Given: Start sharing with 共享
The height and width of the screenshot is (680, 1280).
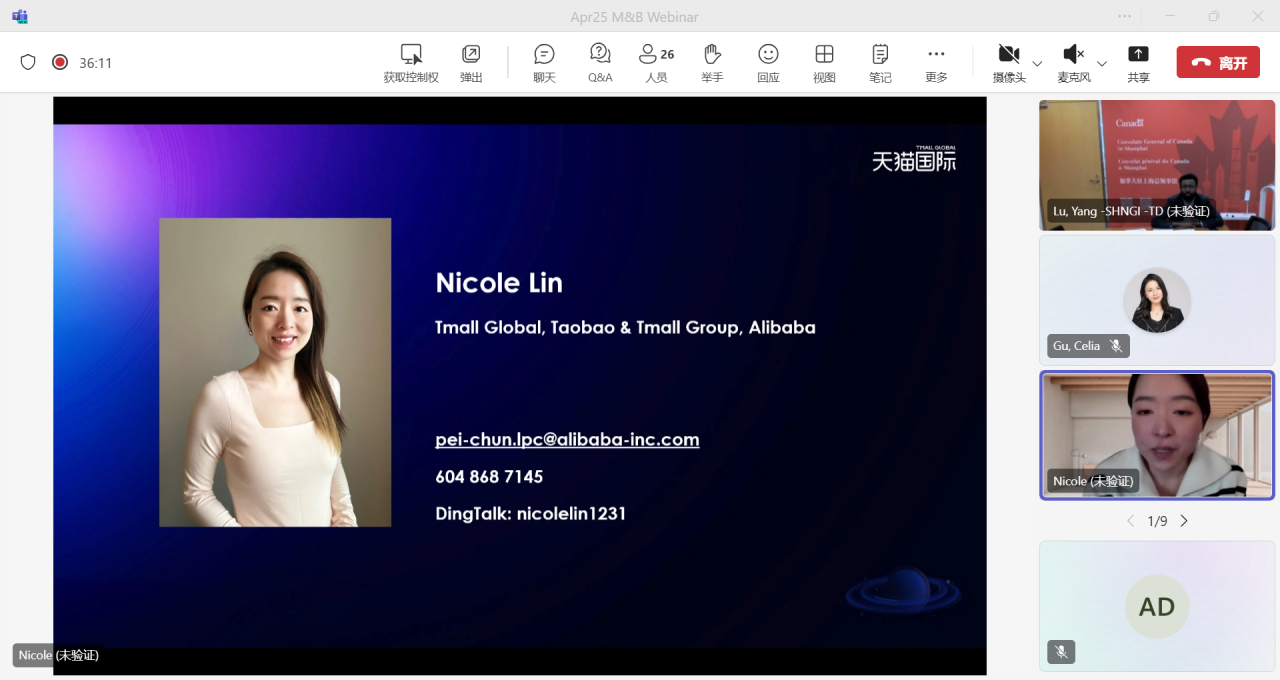Looking at the screenshot, I should (1138, 63).
